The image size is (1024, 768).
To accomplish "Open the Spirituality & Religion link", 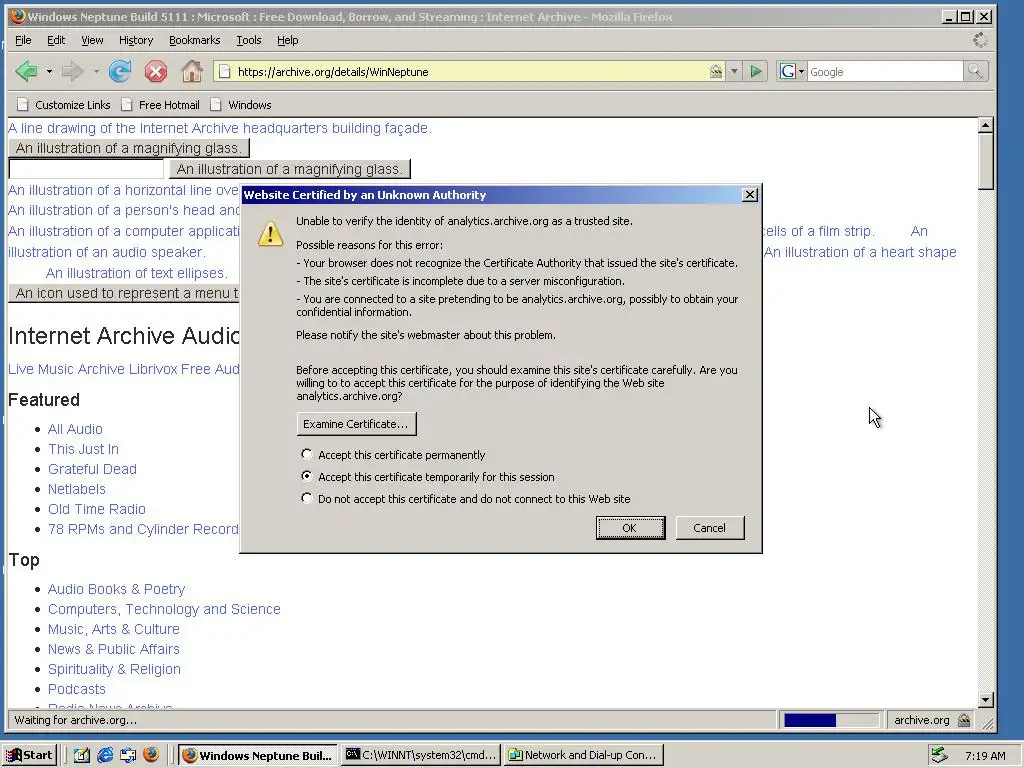I will point(114,669).
